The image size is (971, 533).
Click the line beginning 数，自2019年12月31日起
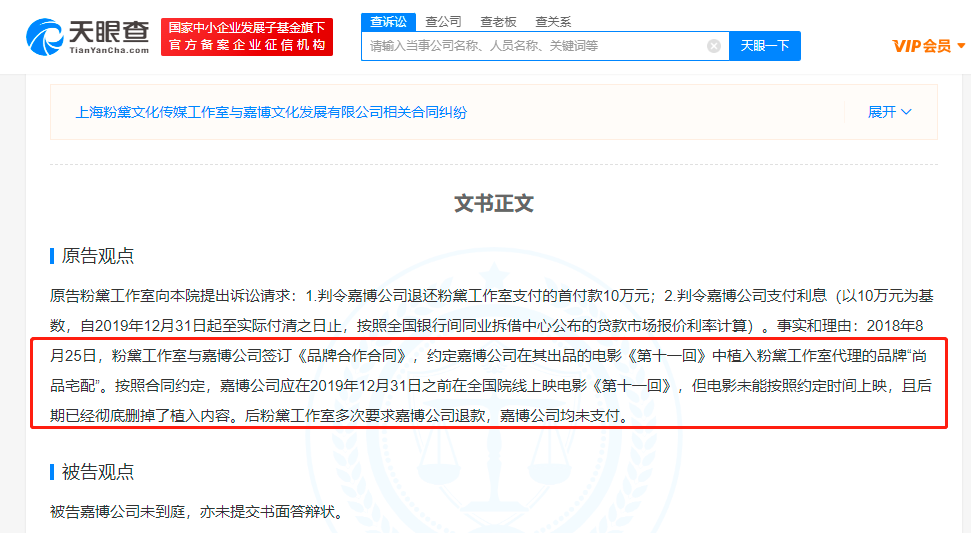[487, 326]
